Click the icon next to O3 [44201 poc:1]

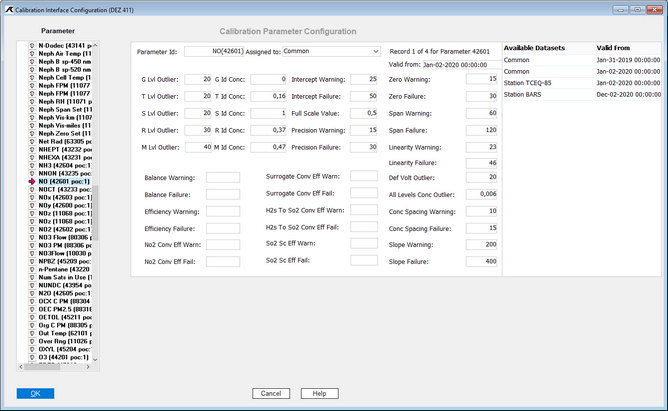click(x=32, y=357)
